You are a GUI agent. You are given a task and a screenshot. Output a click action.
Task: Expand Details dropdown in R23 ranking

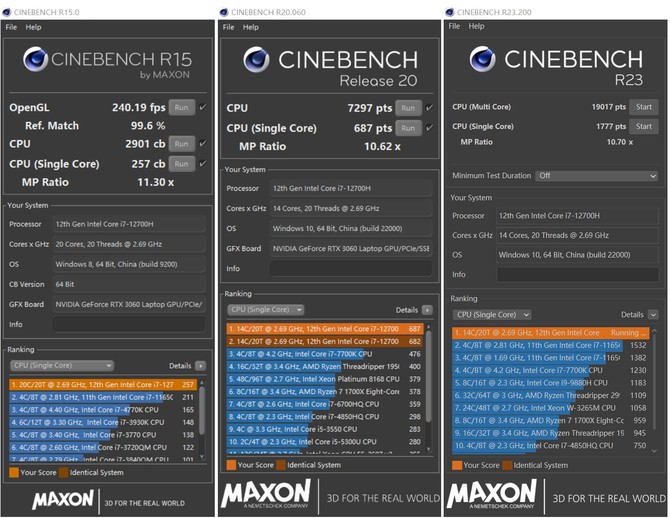coord(653,315)
